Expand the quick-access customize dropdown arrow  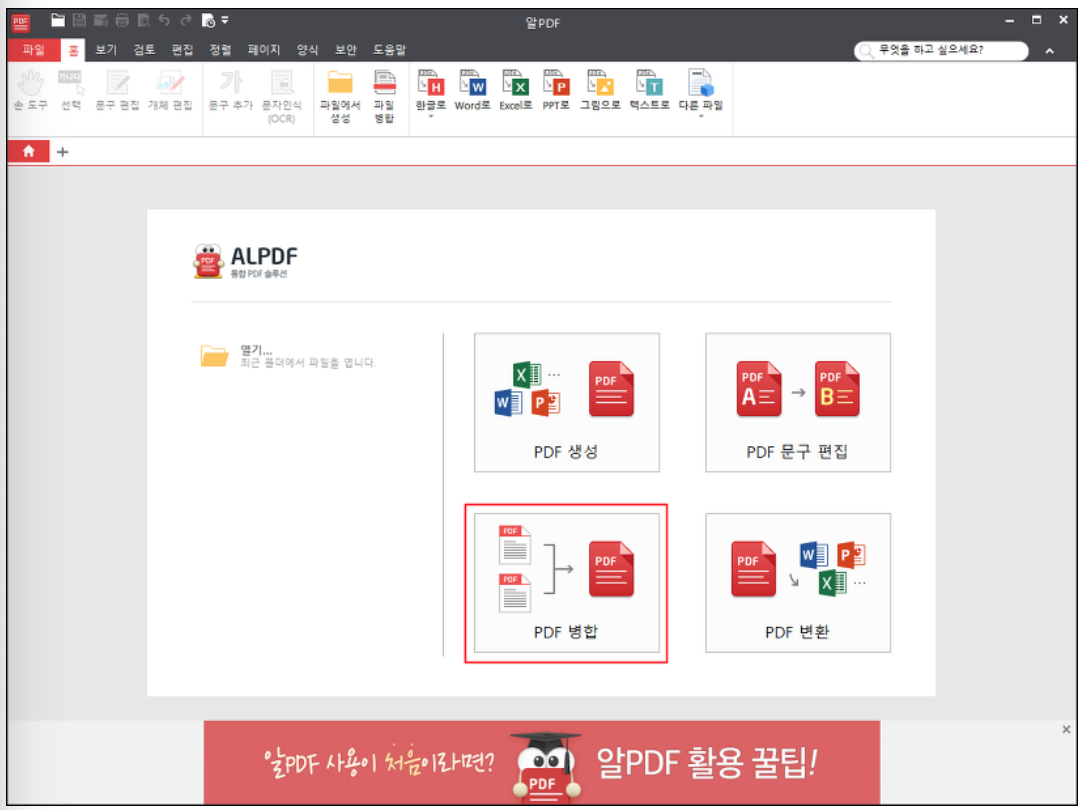tap(225, 21)
